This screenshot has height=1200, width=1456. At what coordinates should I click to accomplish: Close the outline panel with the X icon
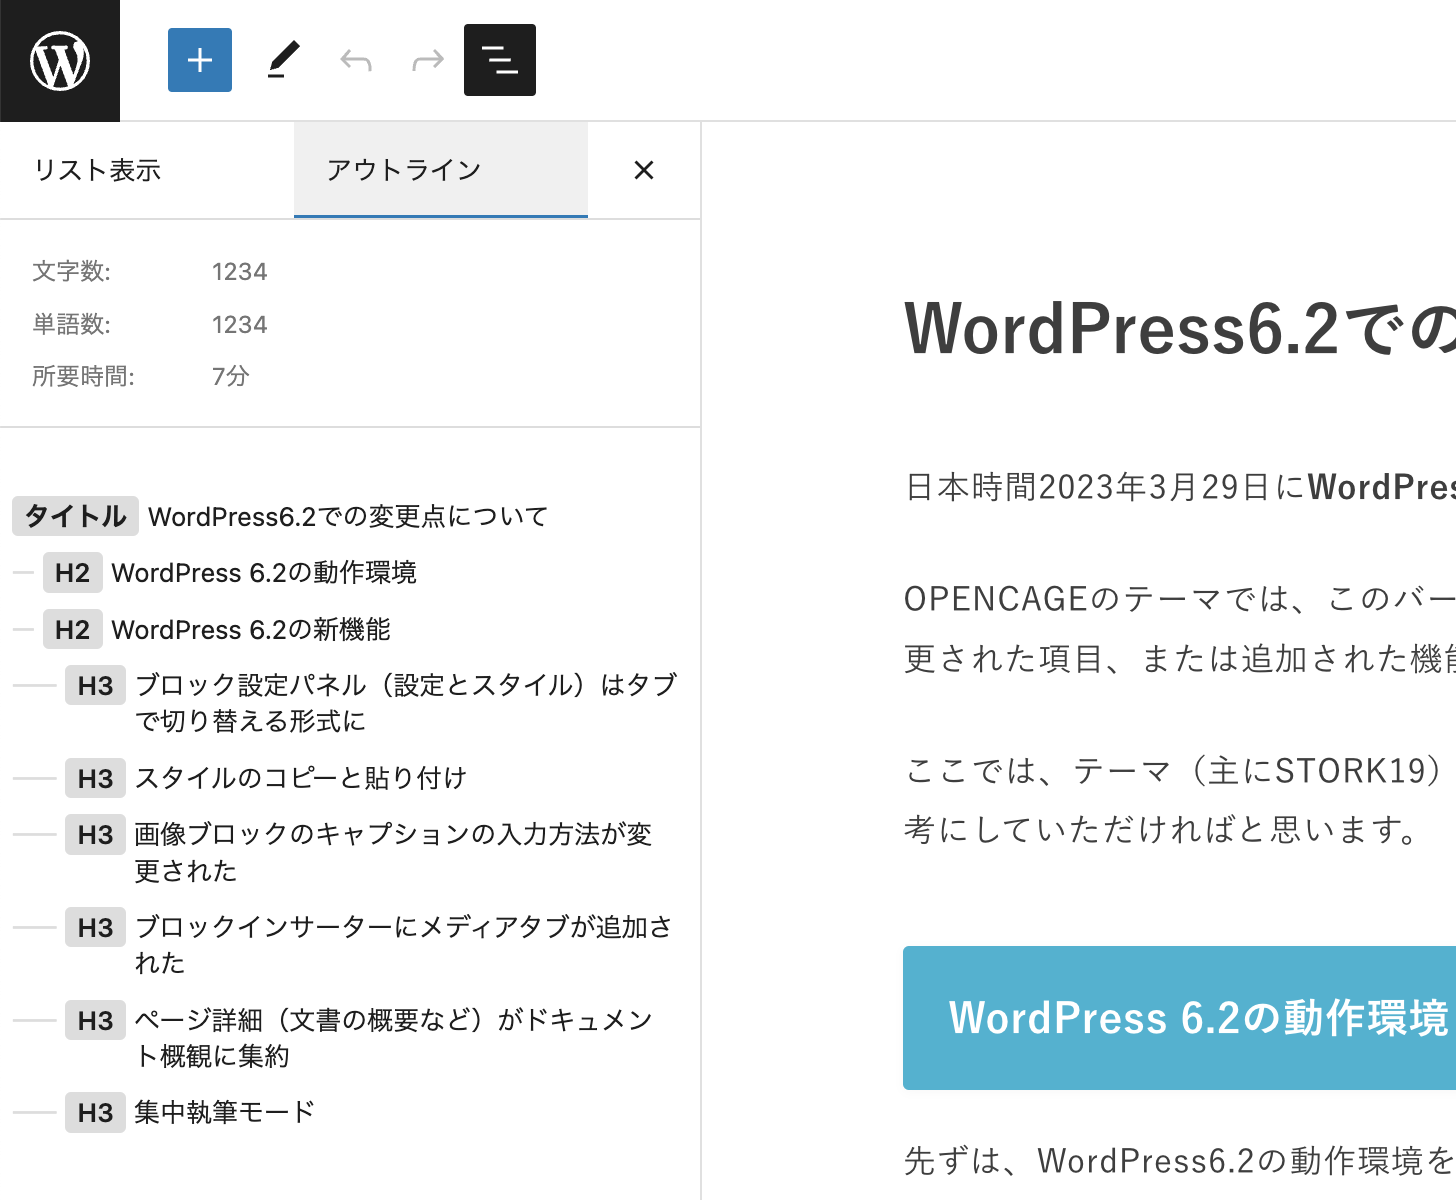point(644,170)
